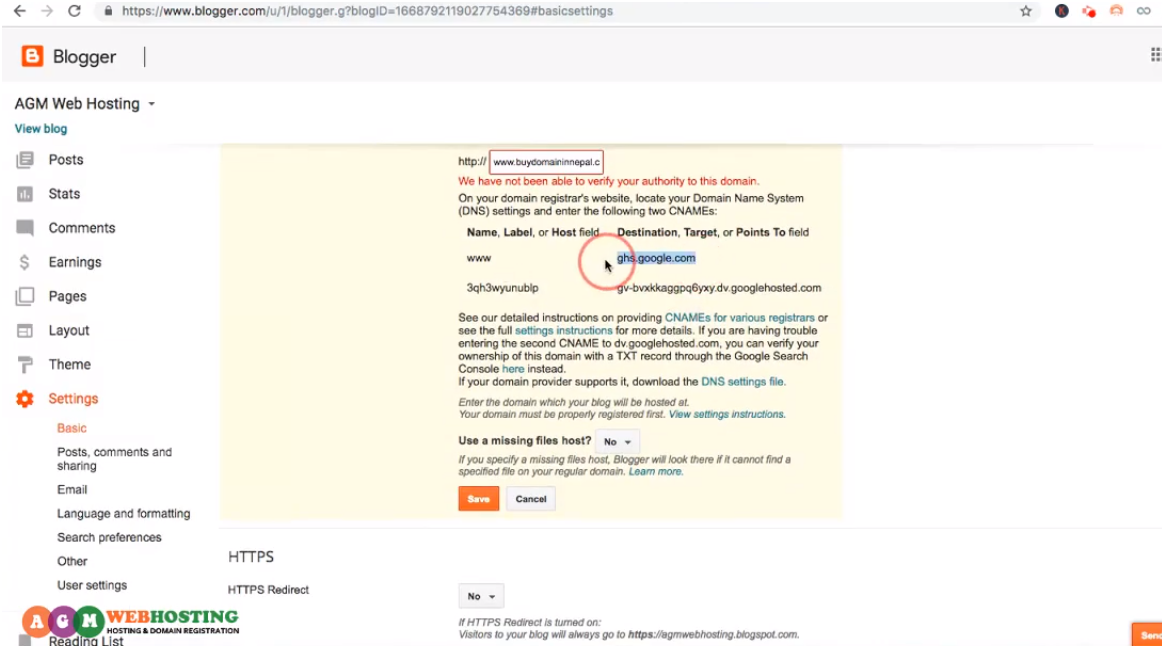Select the Basic settings item

tap(71, 427)
